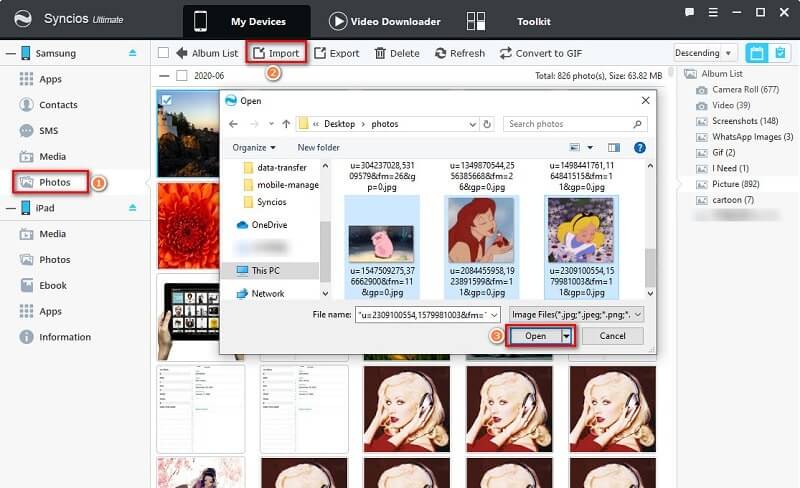Select WhatsApp Images album
The height and width of the screenshot is (488, 800).
coord(753,137)
